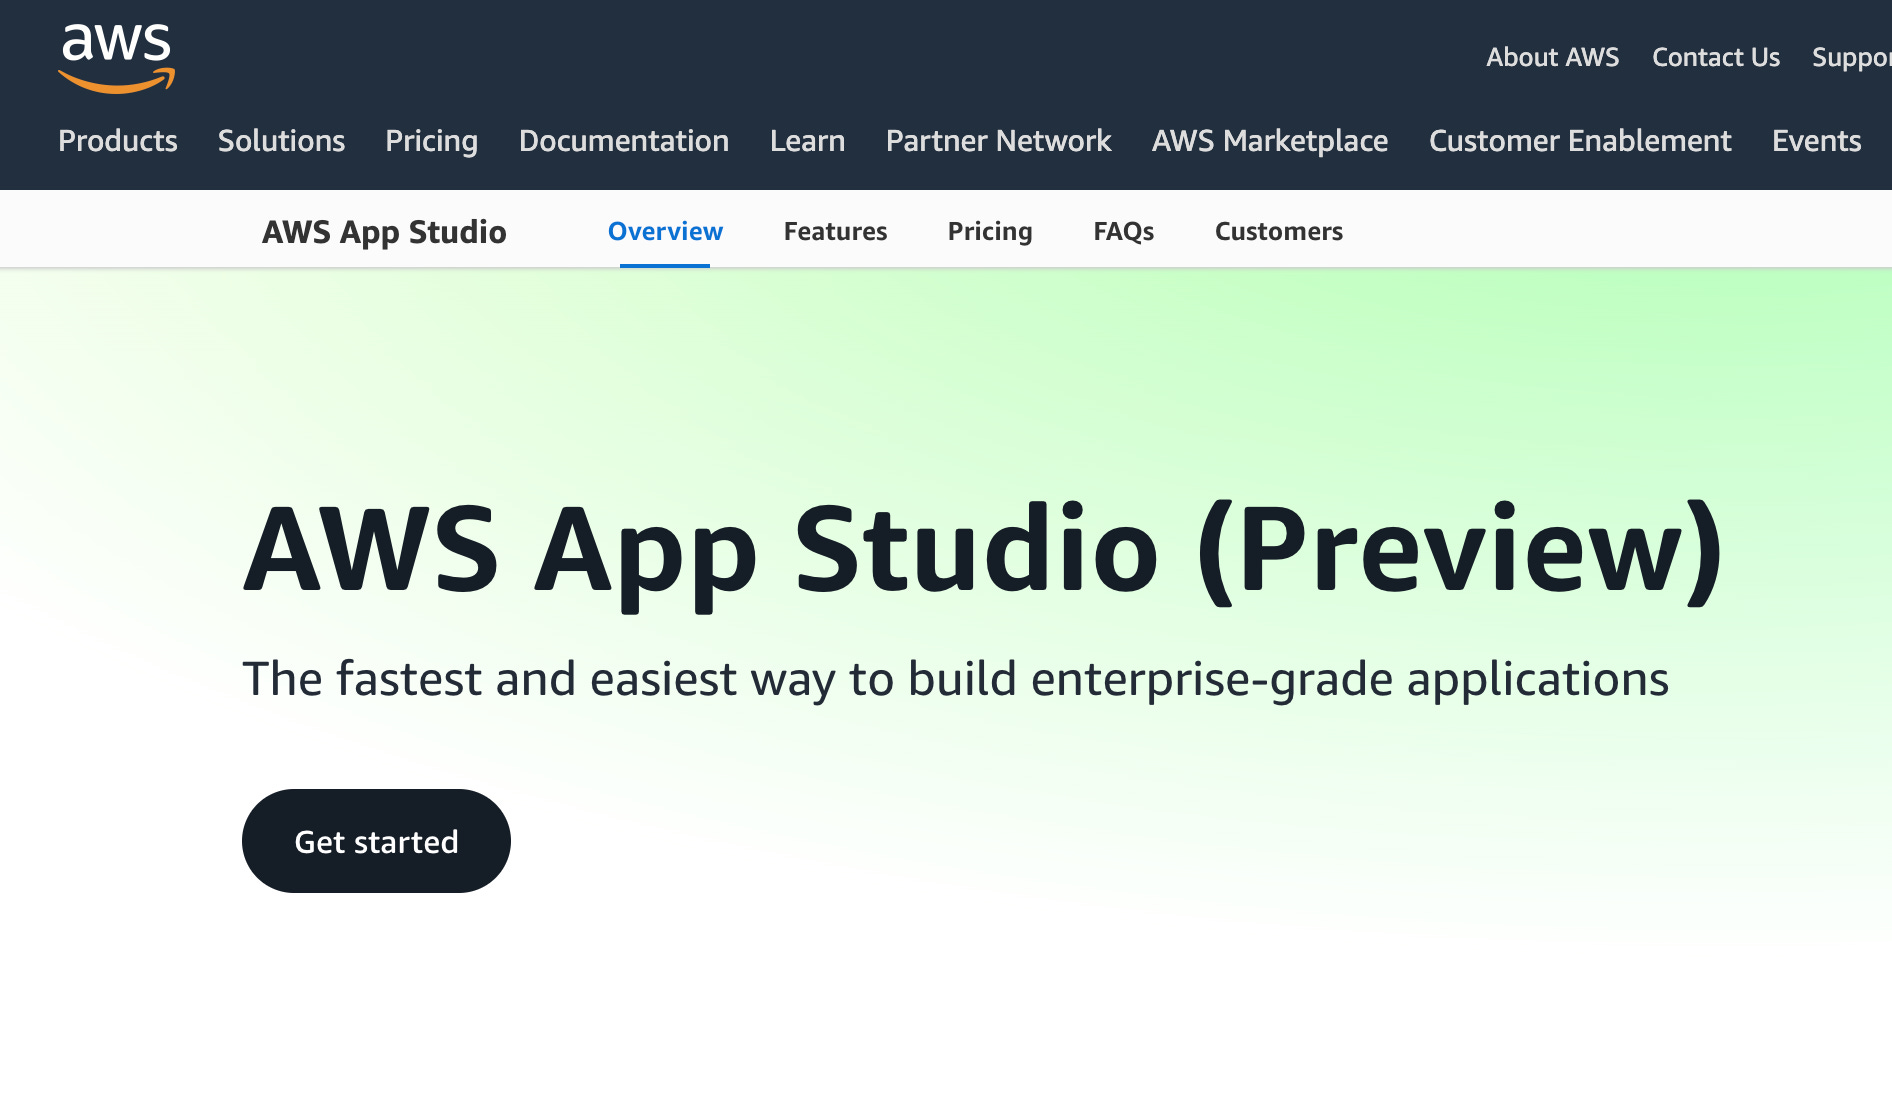Switch to the Customers tab
The height and width of the screenshot is (1094, 1892).
[x=1278, y=231]
